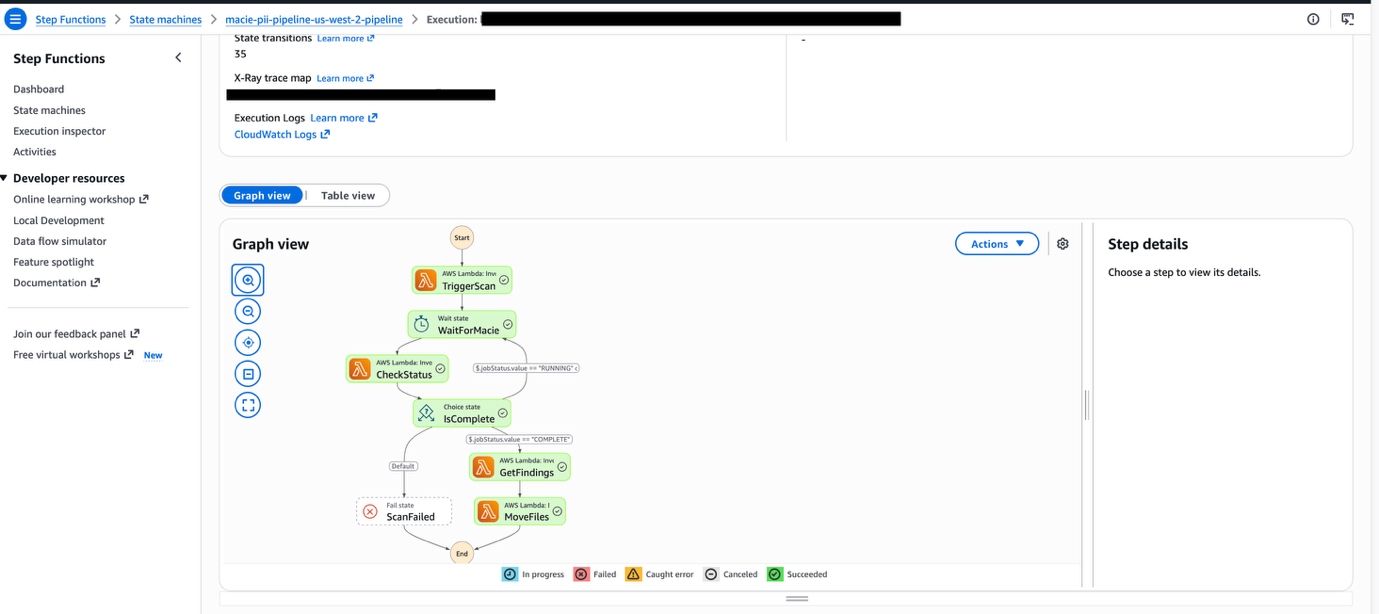Select the GetFindings Lambda icon

tap(483, 467)
